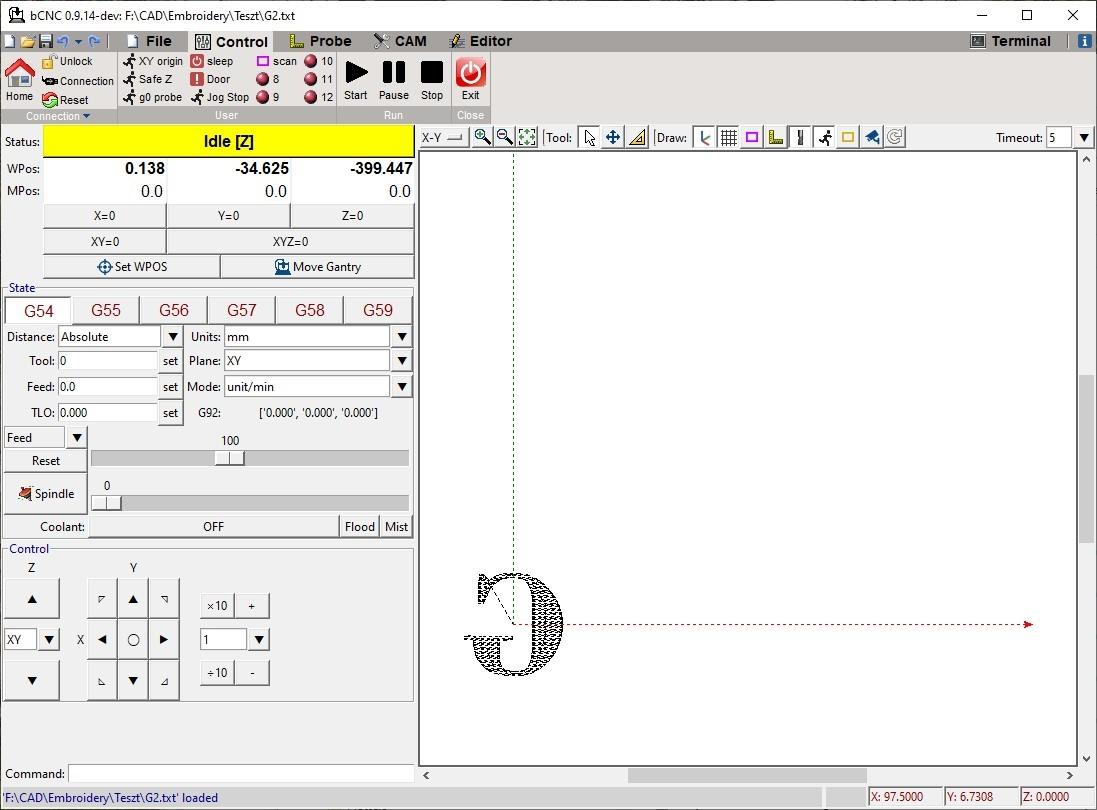The image size is (1097, 810).
Task: Open the undo history dropdown arrow
Action: click(x=78, y=41)
